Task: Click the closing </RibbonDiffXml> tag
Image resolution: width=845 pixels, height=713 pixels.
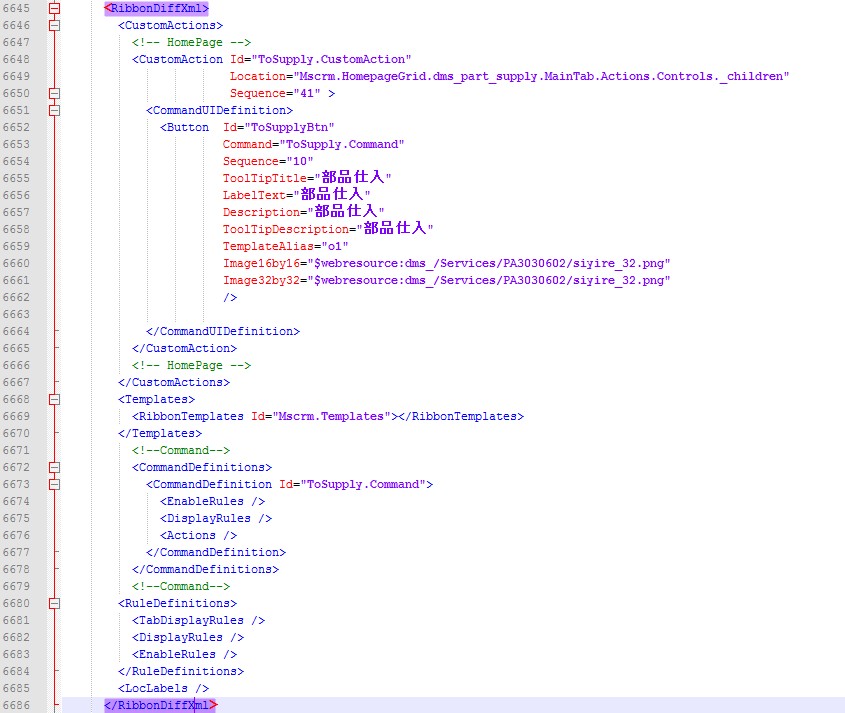Action: click(x=160, y=705)
